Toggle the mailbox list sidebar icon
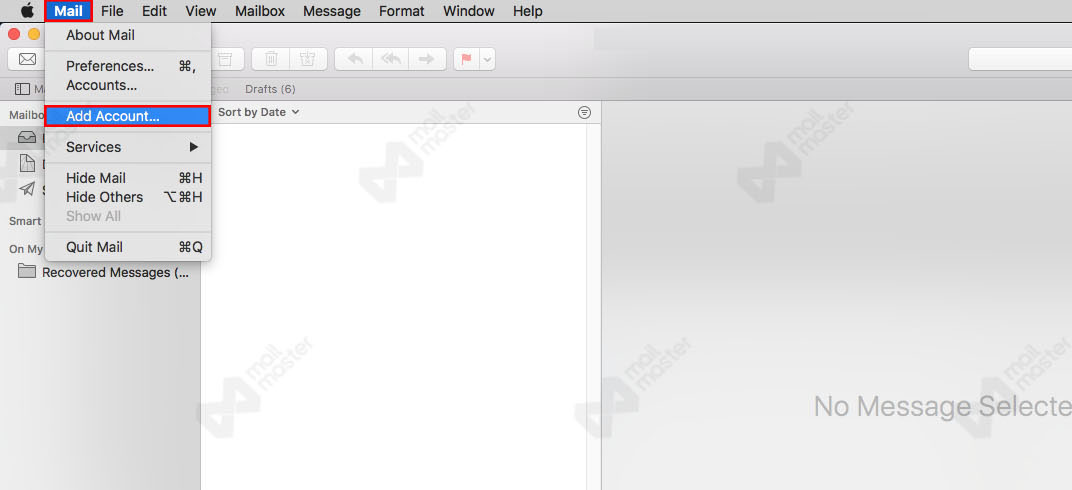 click(x=23, y=90)
